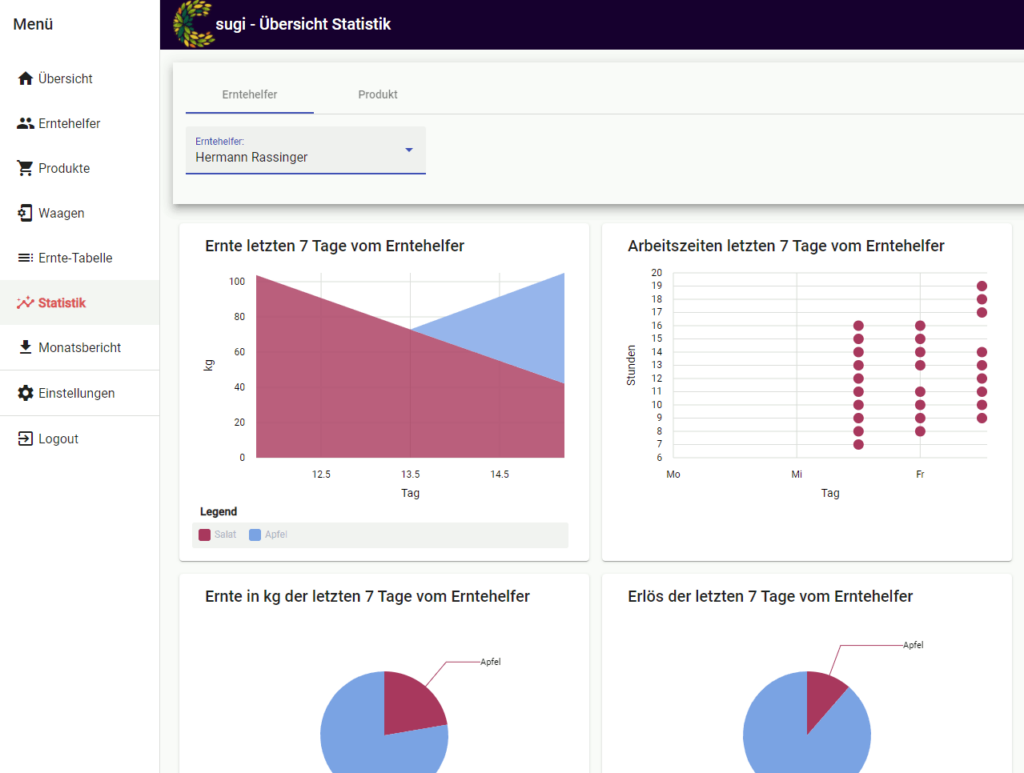This screenshot has width=1024, height=773.
Task: Click the Logout arrow icon
Action: click(26, 439)
